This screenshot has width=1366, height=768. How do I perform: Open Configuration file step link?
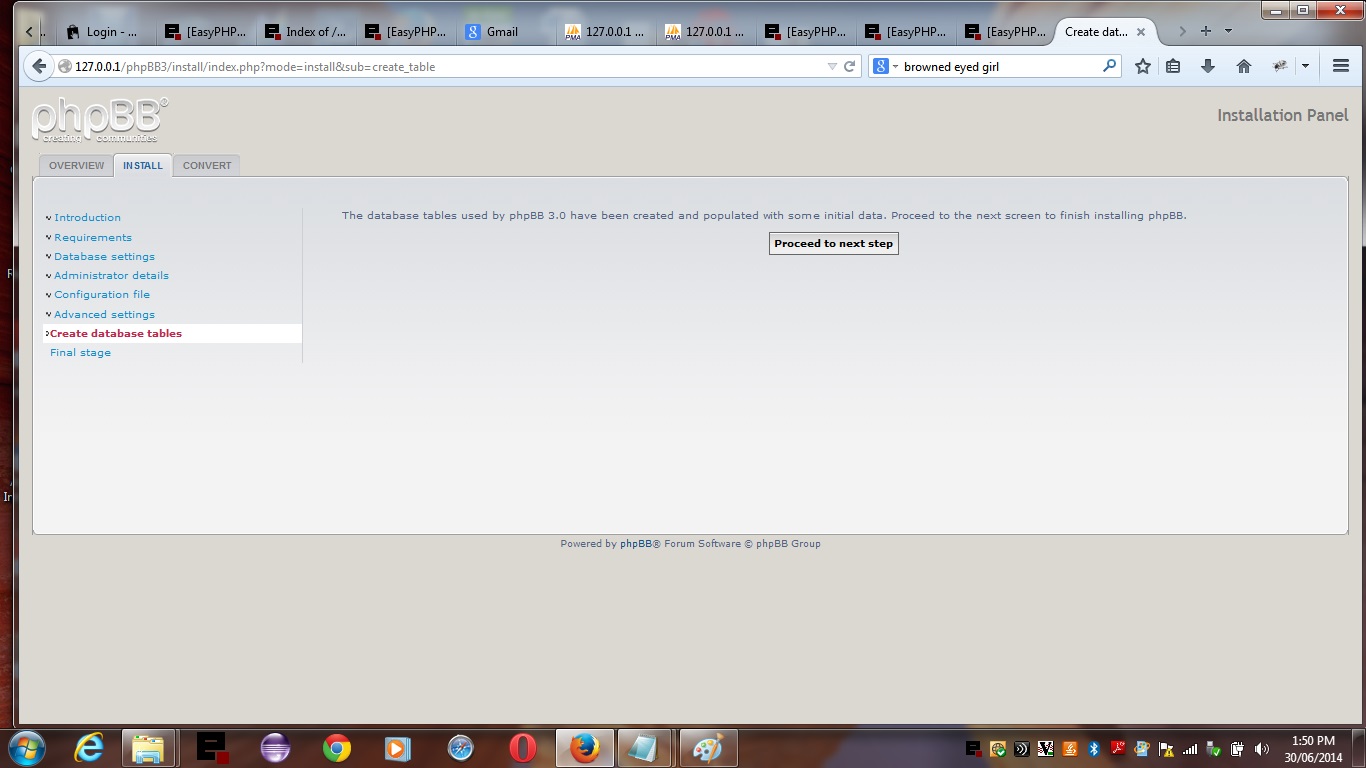(102, 294)
